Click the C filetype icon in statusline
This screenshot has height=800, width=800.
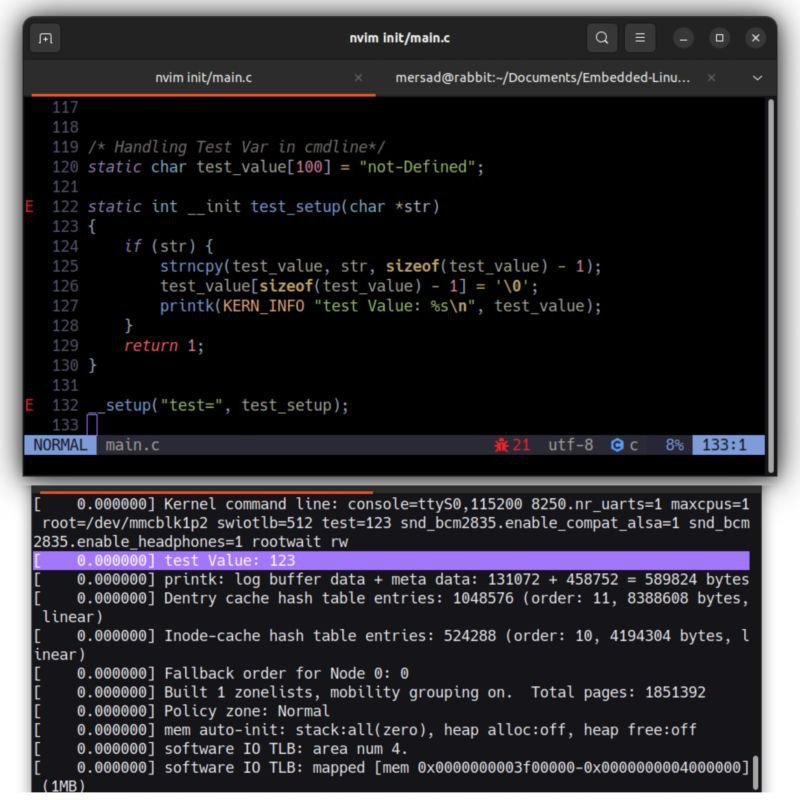(617, 445)
